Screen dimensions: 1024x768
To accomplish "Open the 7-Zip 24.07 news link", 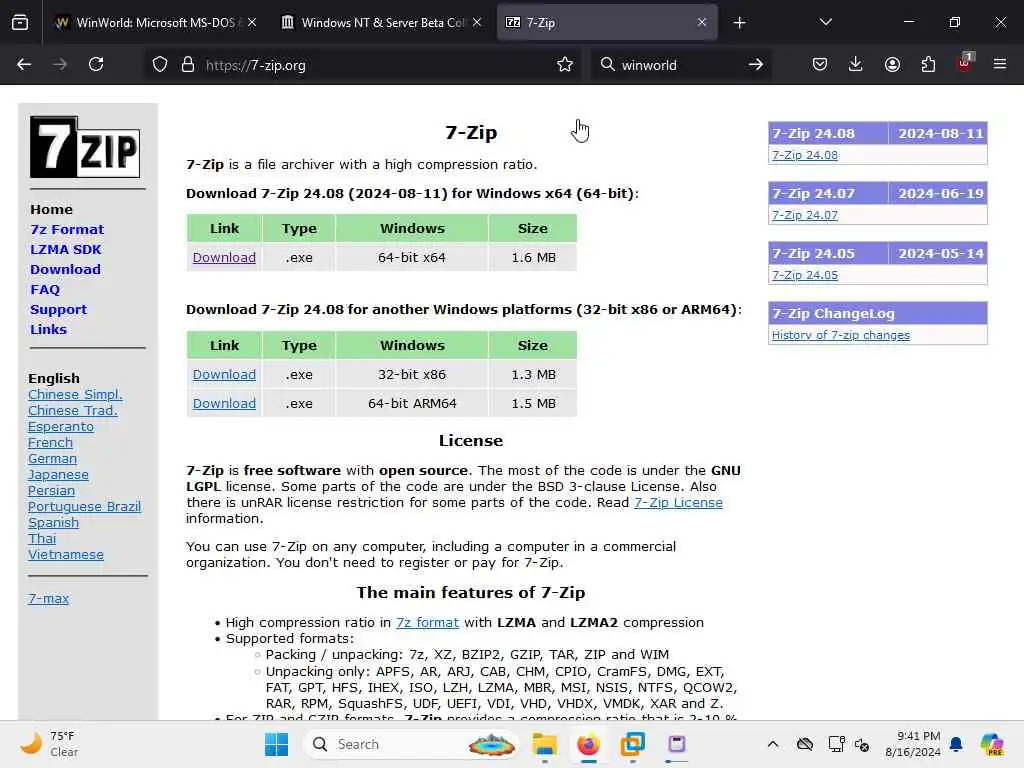I will click(805, 216).
